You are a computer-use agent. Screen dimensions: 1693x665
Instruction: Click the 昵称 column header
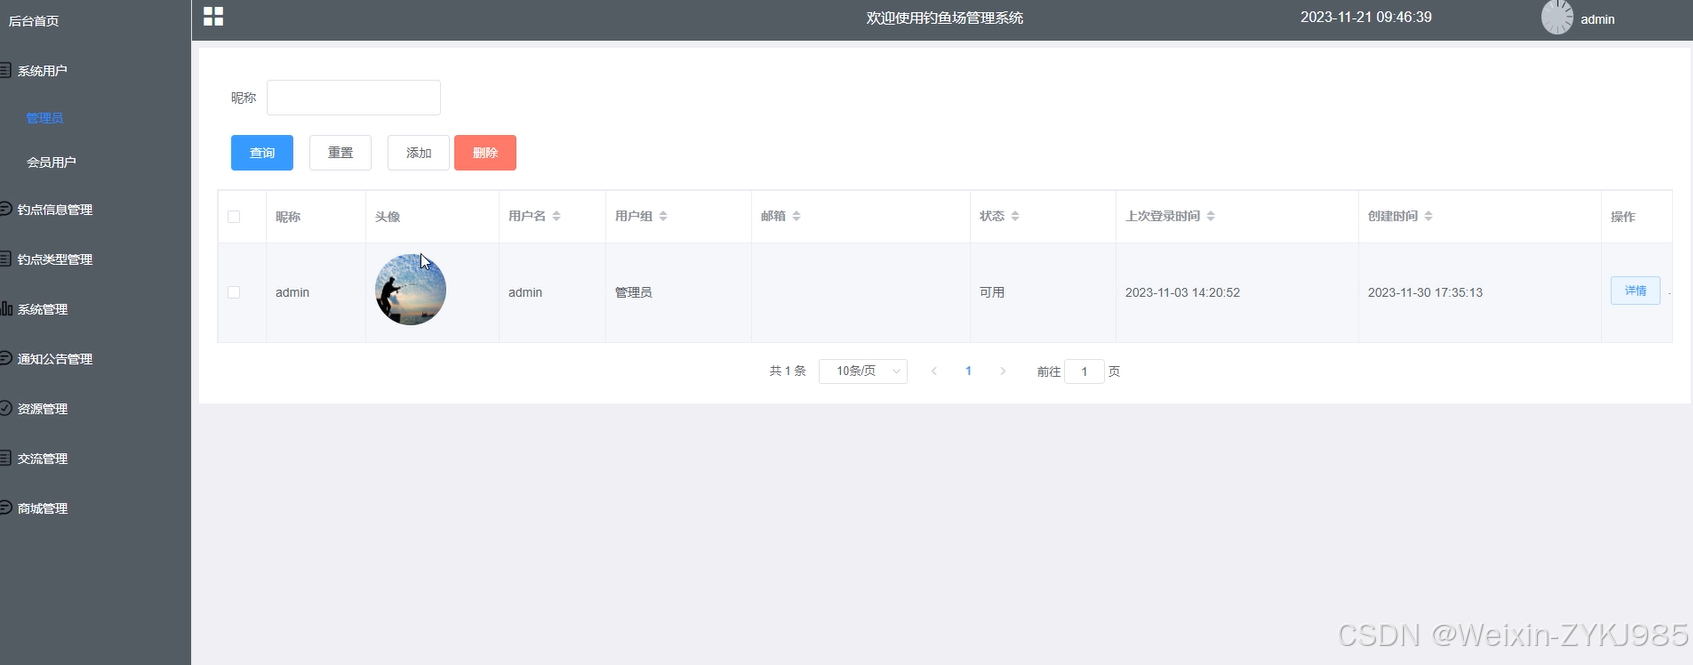288,216
